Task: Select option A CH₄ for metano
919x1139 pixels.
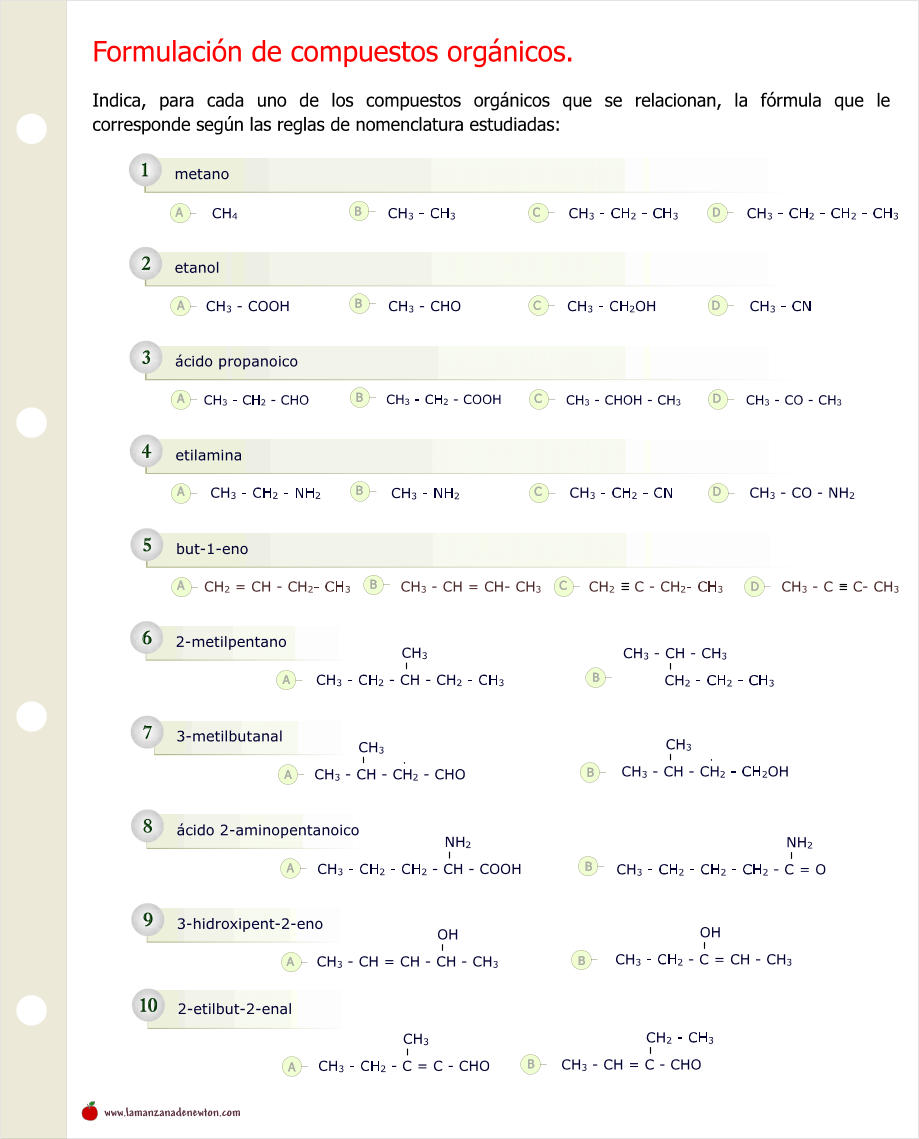Action: click(180, 213)
